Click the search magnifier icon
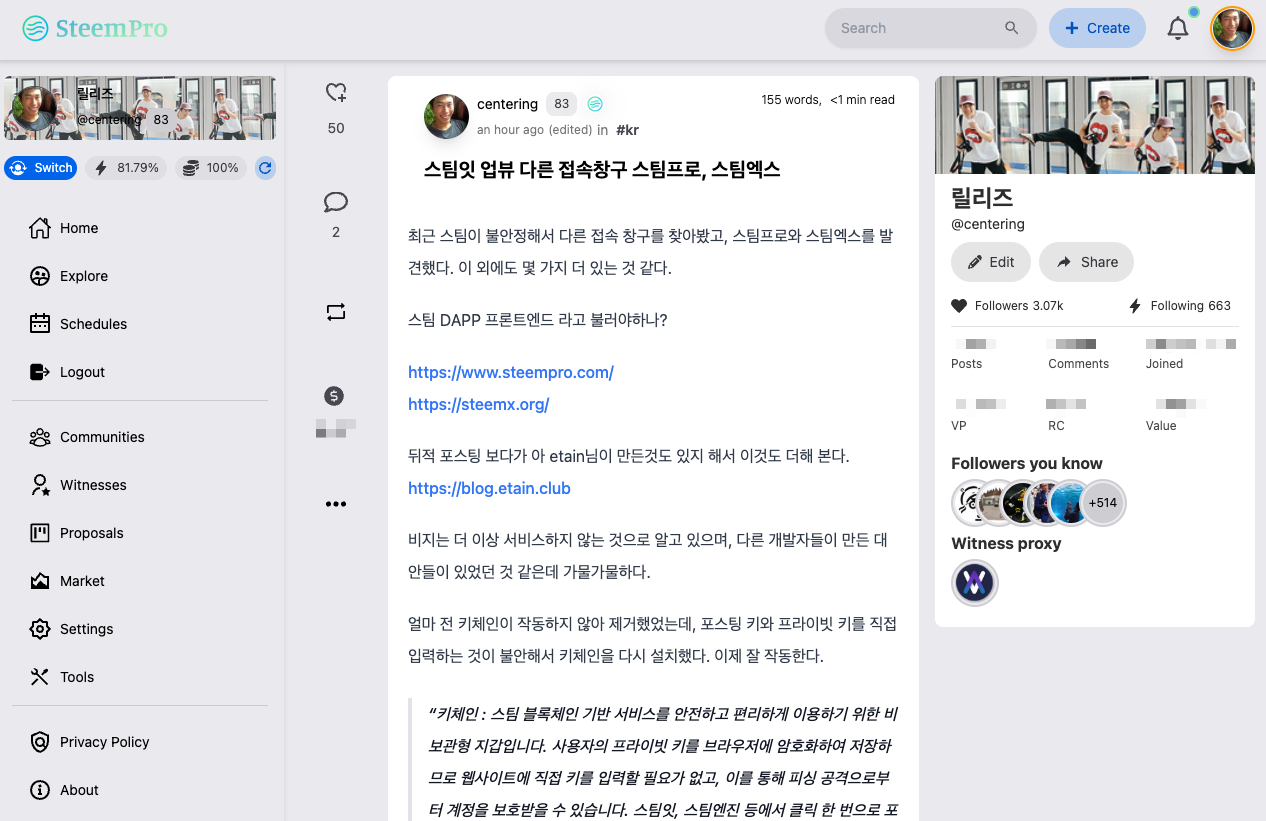1266x821 pixels. tap(1012, 28)
